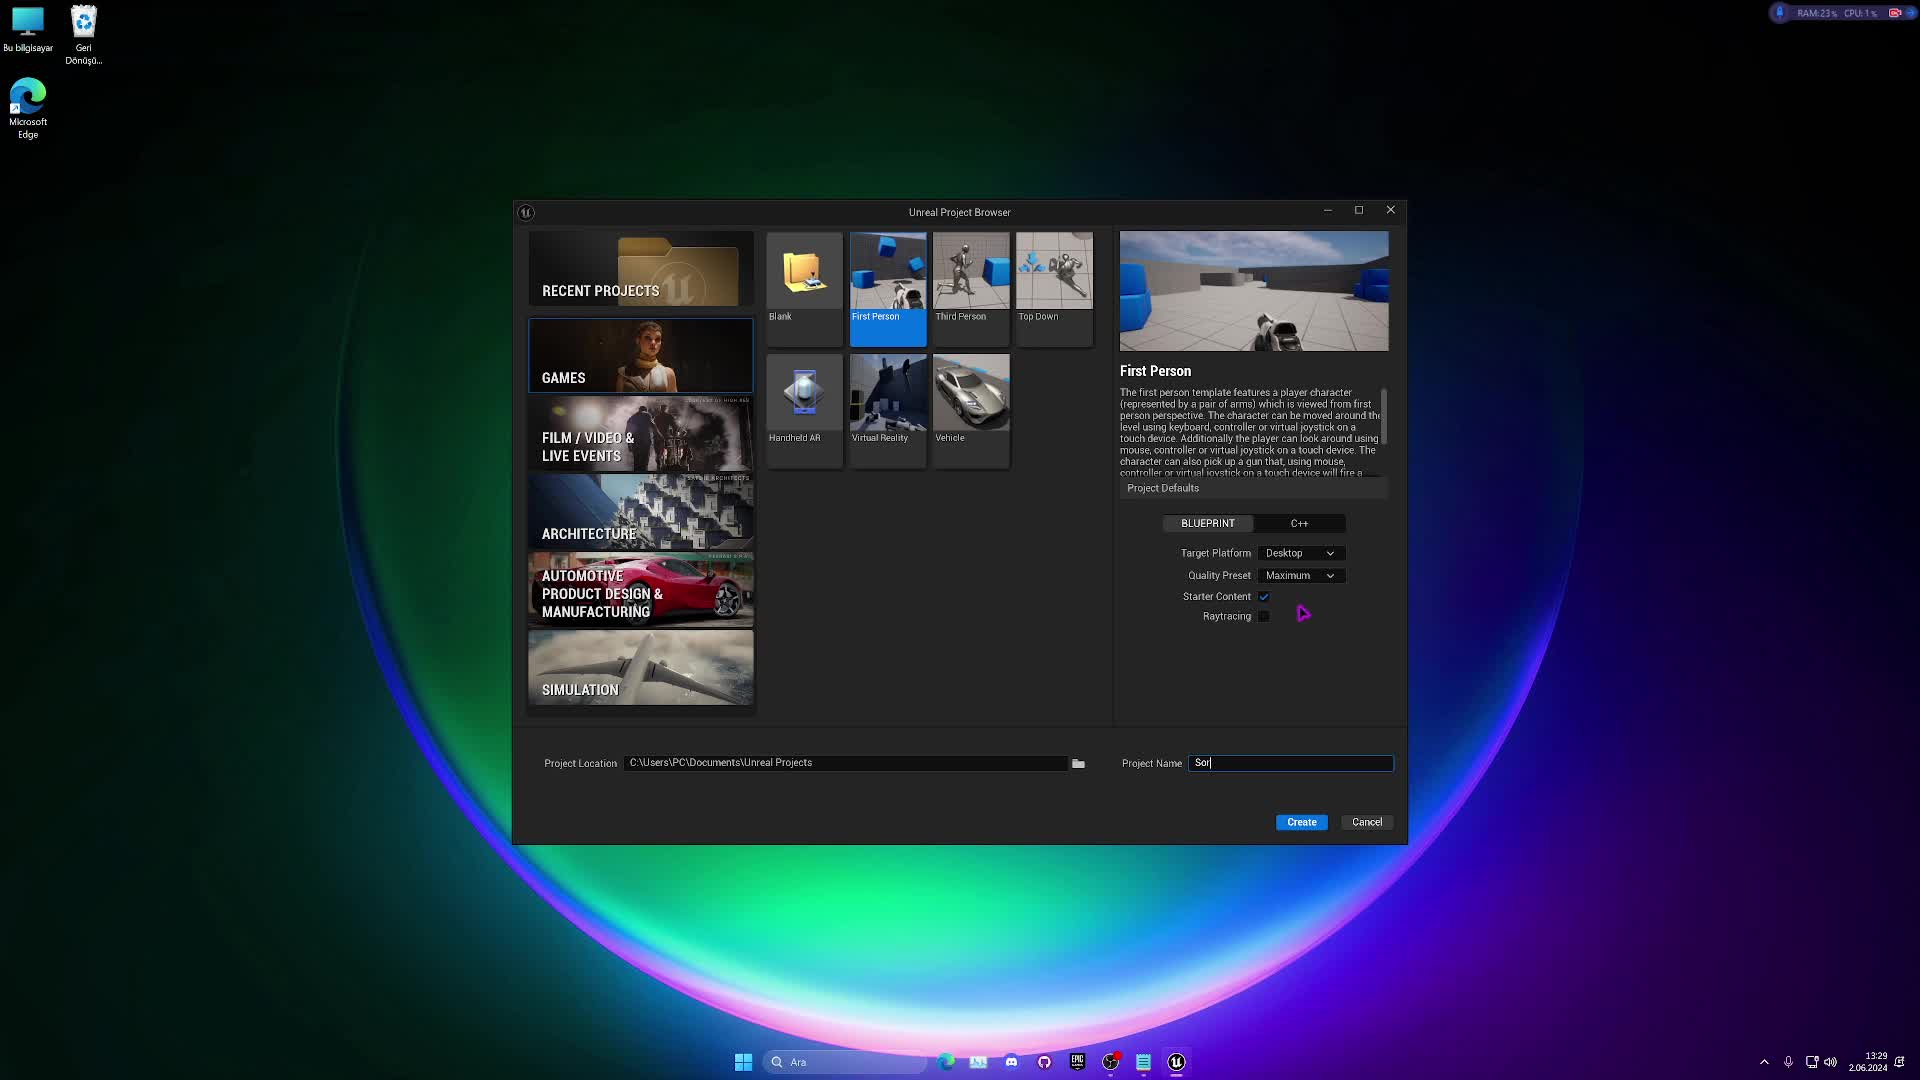This screenshot has width=1920, height=1080.
Task: Choose the Third Person template
Action: point(971,289)
